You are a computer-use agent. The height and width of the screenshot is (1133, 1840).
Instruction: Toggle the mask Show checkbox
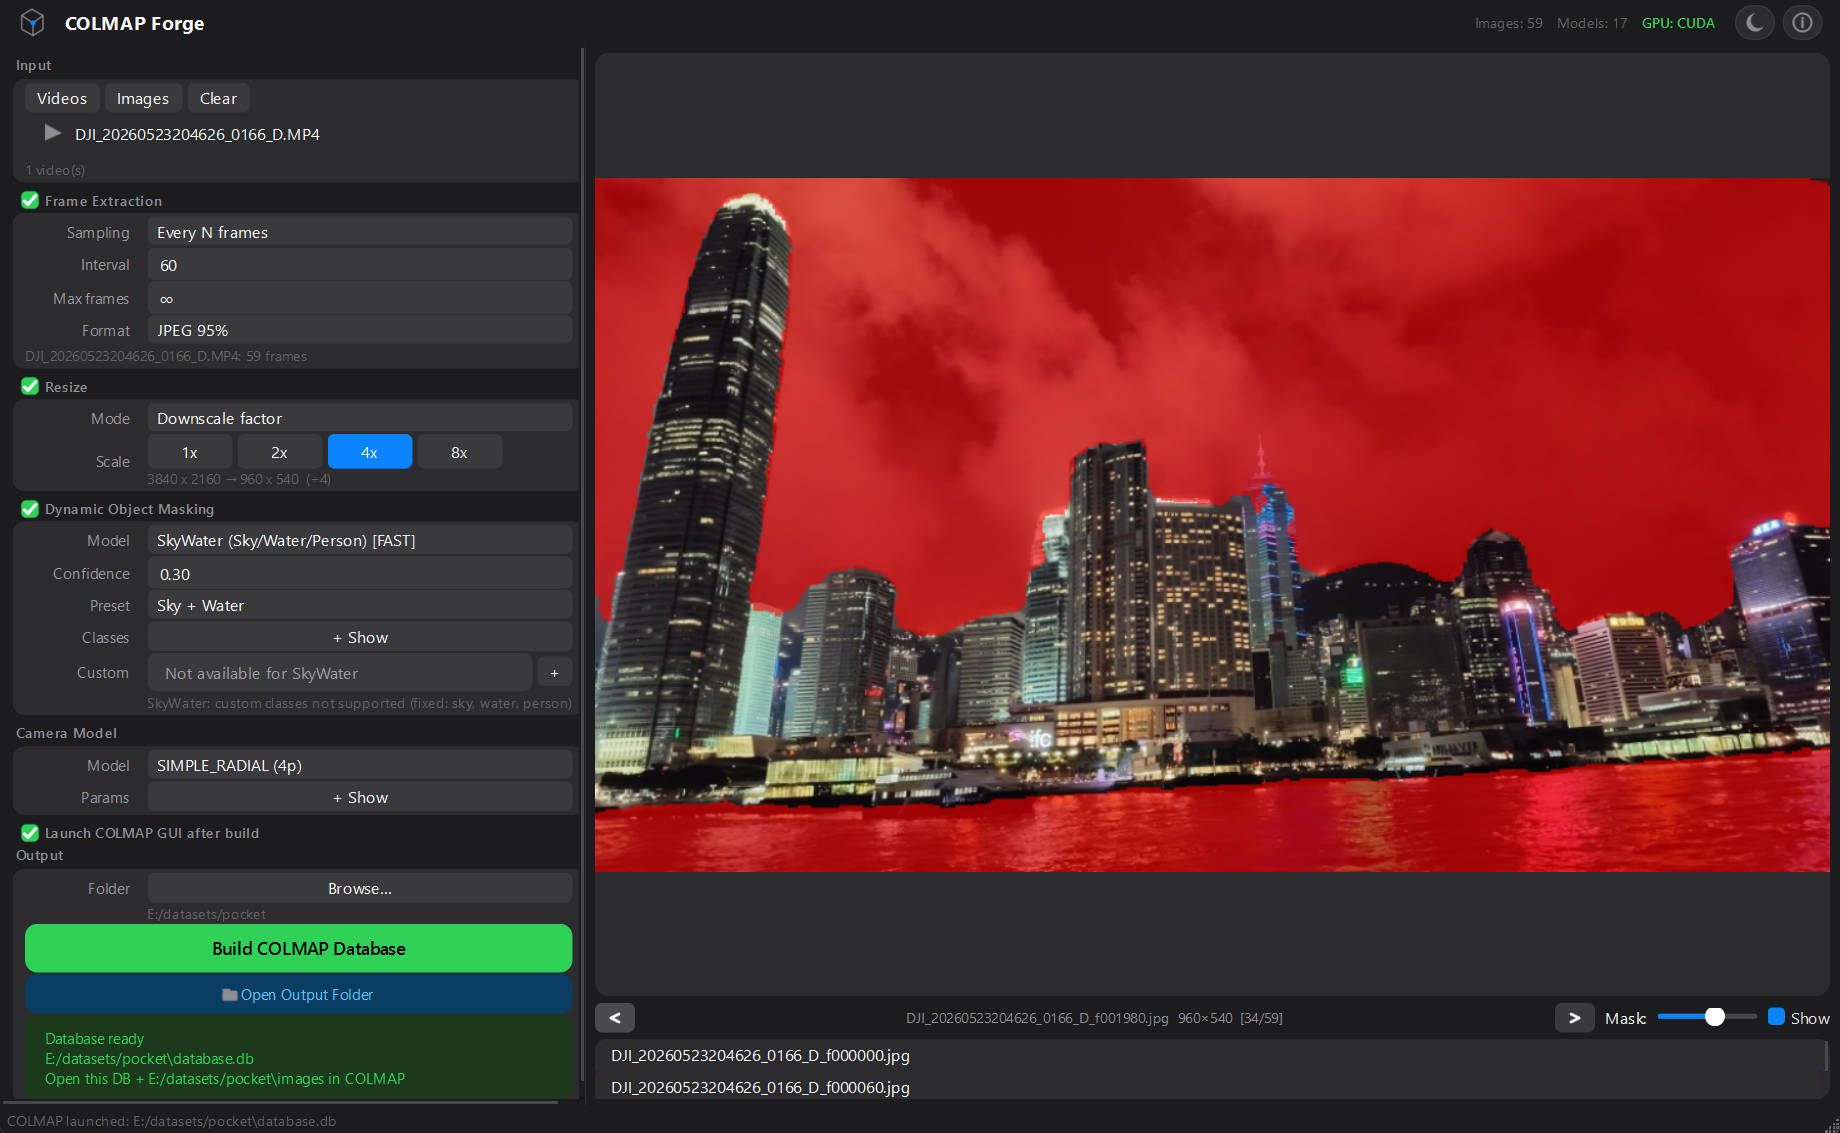click(x=1776, y=1017)
